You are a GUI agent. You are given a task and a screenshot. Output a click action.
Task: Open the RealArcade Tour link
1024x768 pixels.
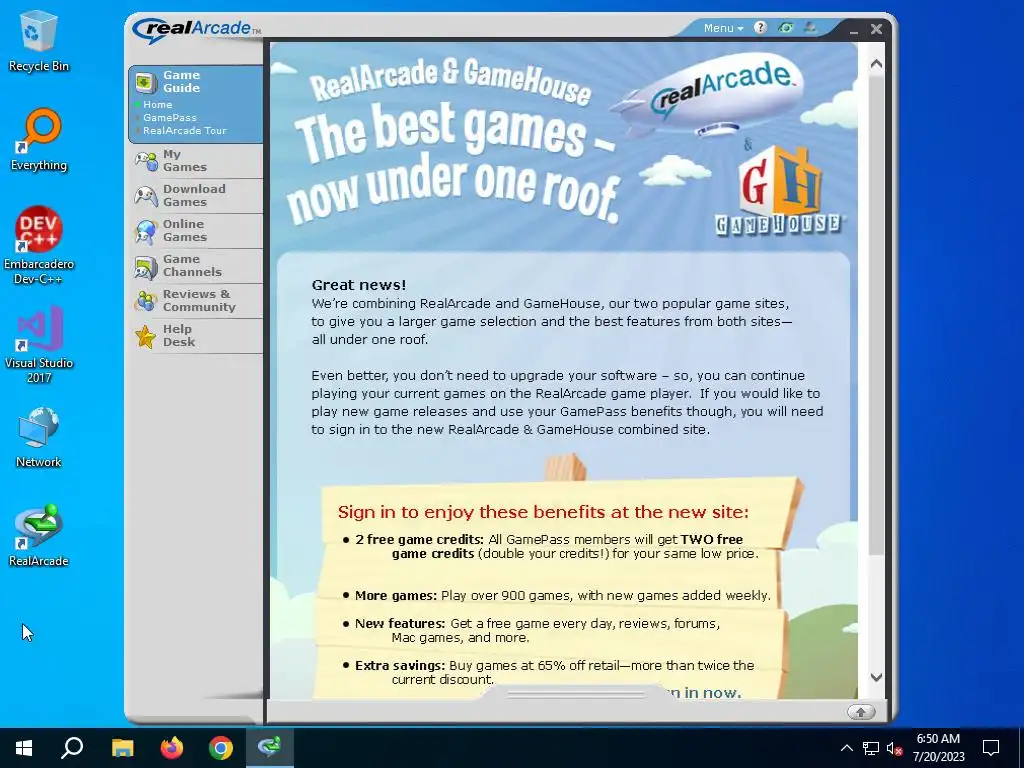click(x=185, y=131)
